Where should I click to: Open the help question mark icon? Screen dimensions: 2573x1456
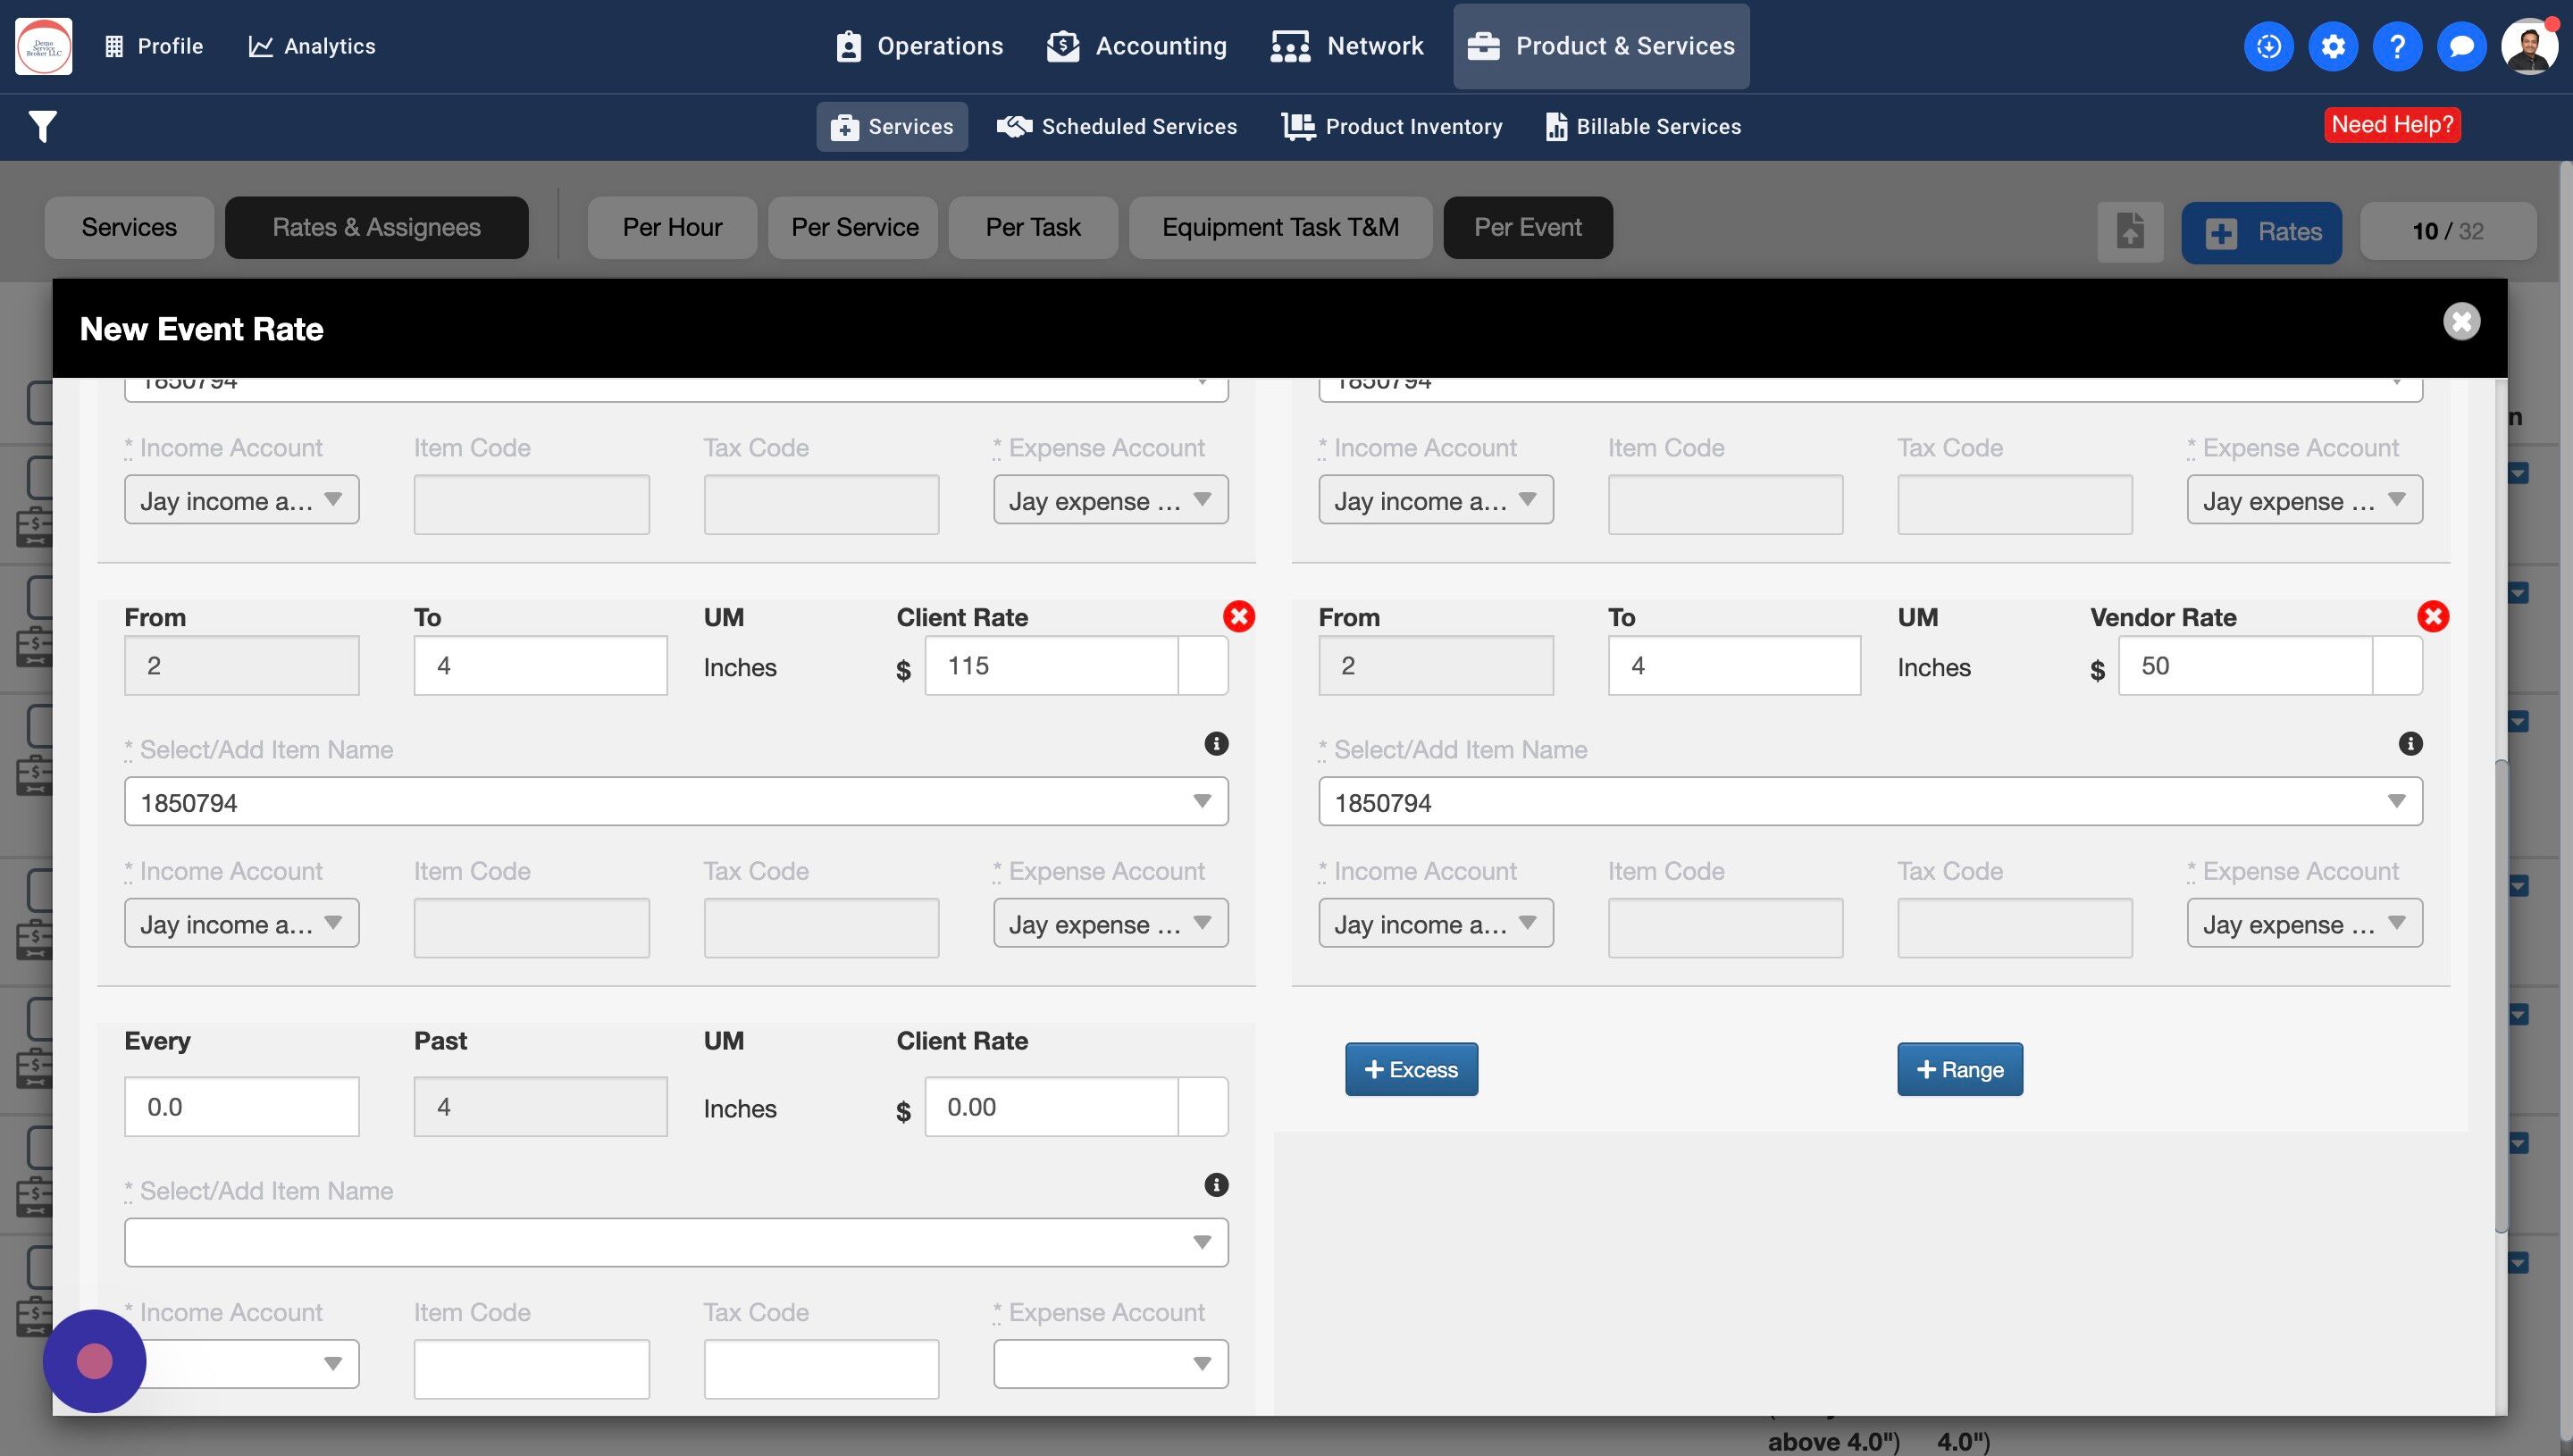tap(2396, 46)
